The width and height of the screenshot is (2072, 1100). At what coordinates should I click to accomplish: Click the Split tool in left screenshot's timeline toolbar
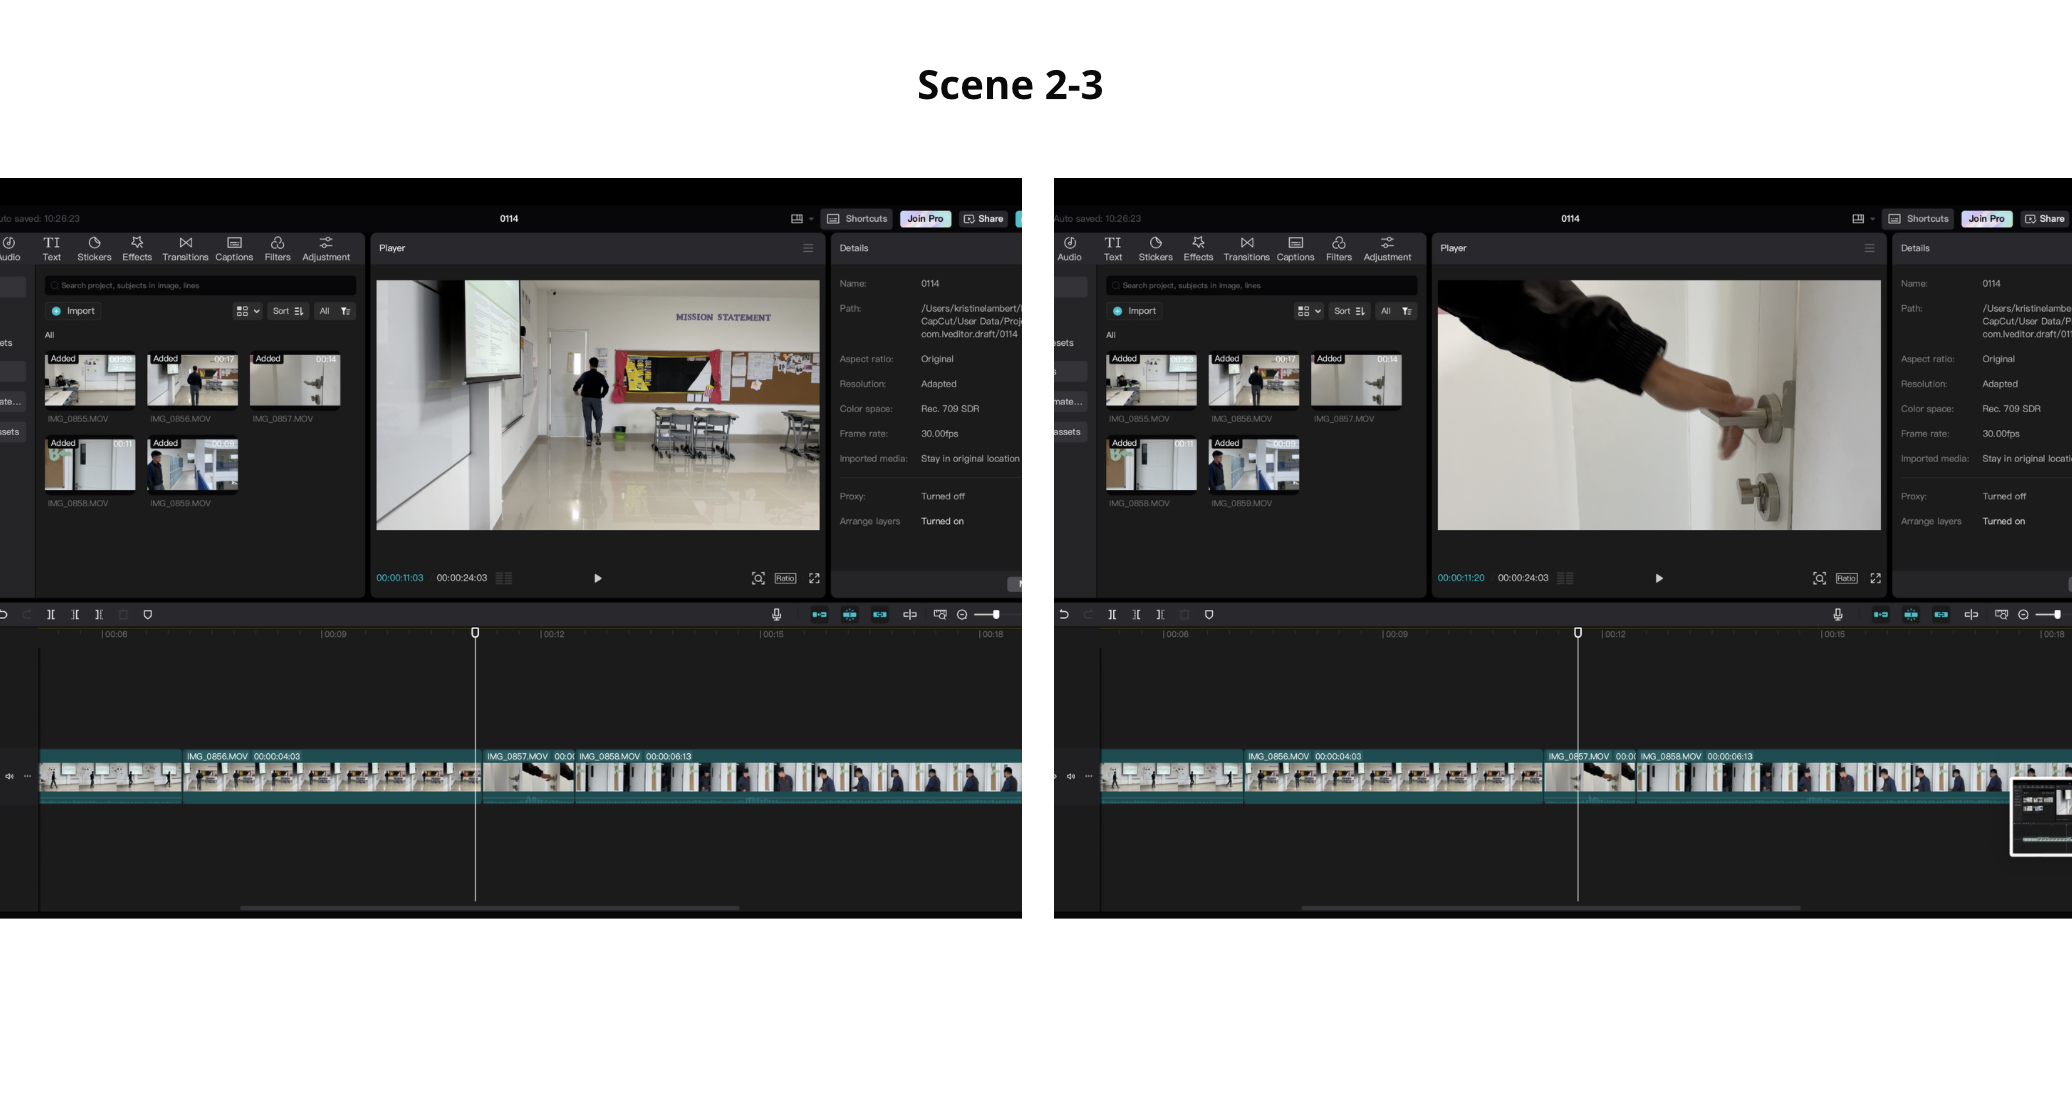point(51,615)
